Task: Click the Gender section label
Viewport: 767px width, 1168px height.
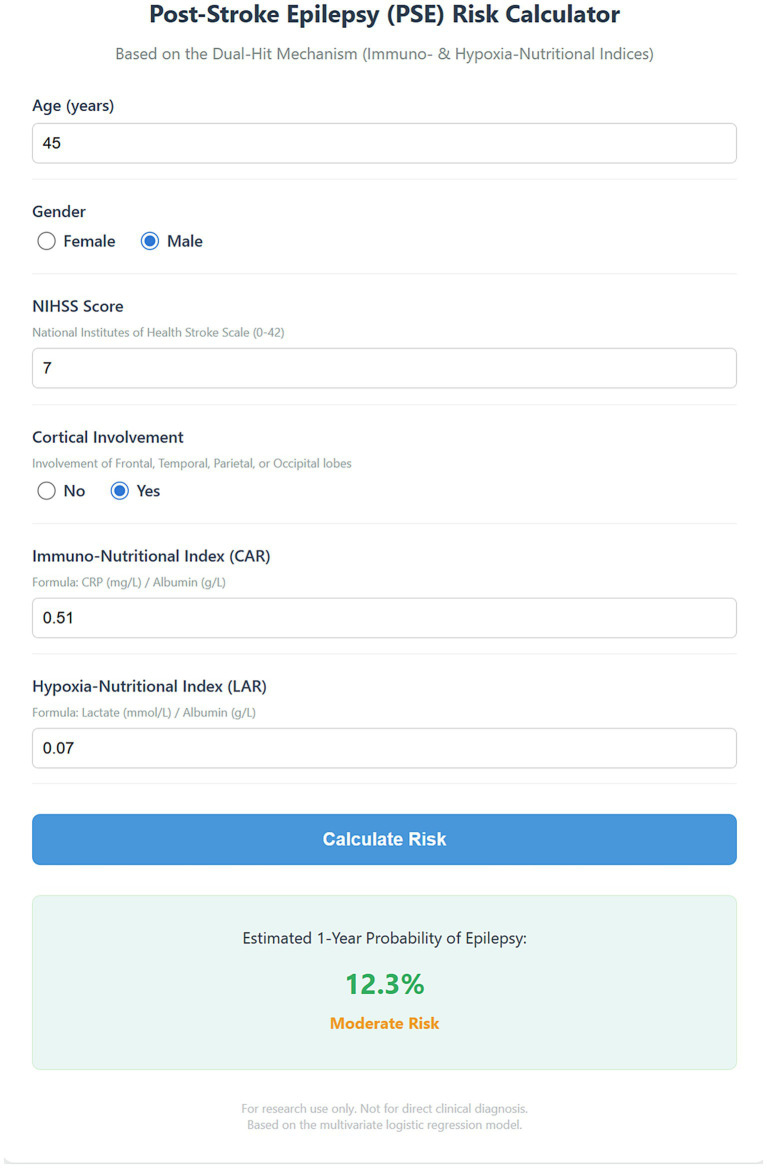Action: [59, 212]
